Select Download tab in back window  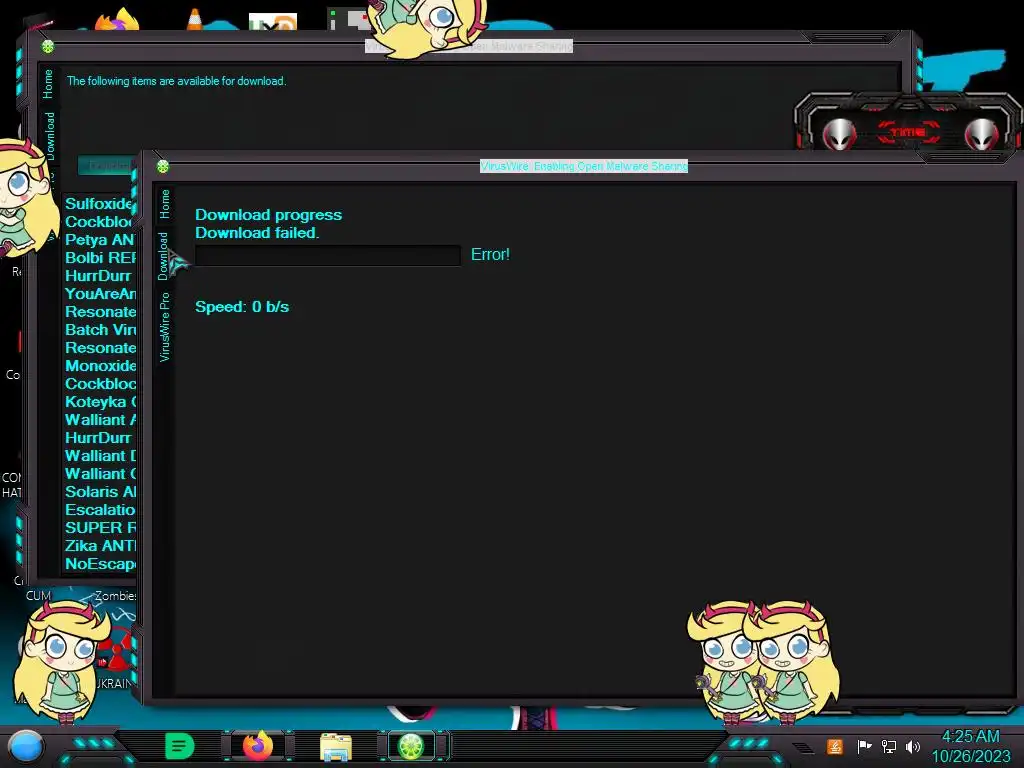50,136
